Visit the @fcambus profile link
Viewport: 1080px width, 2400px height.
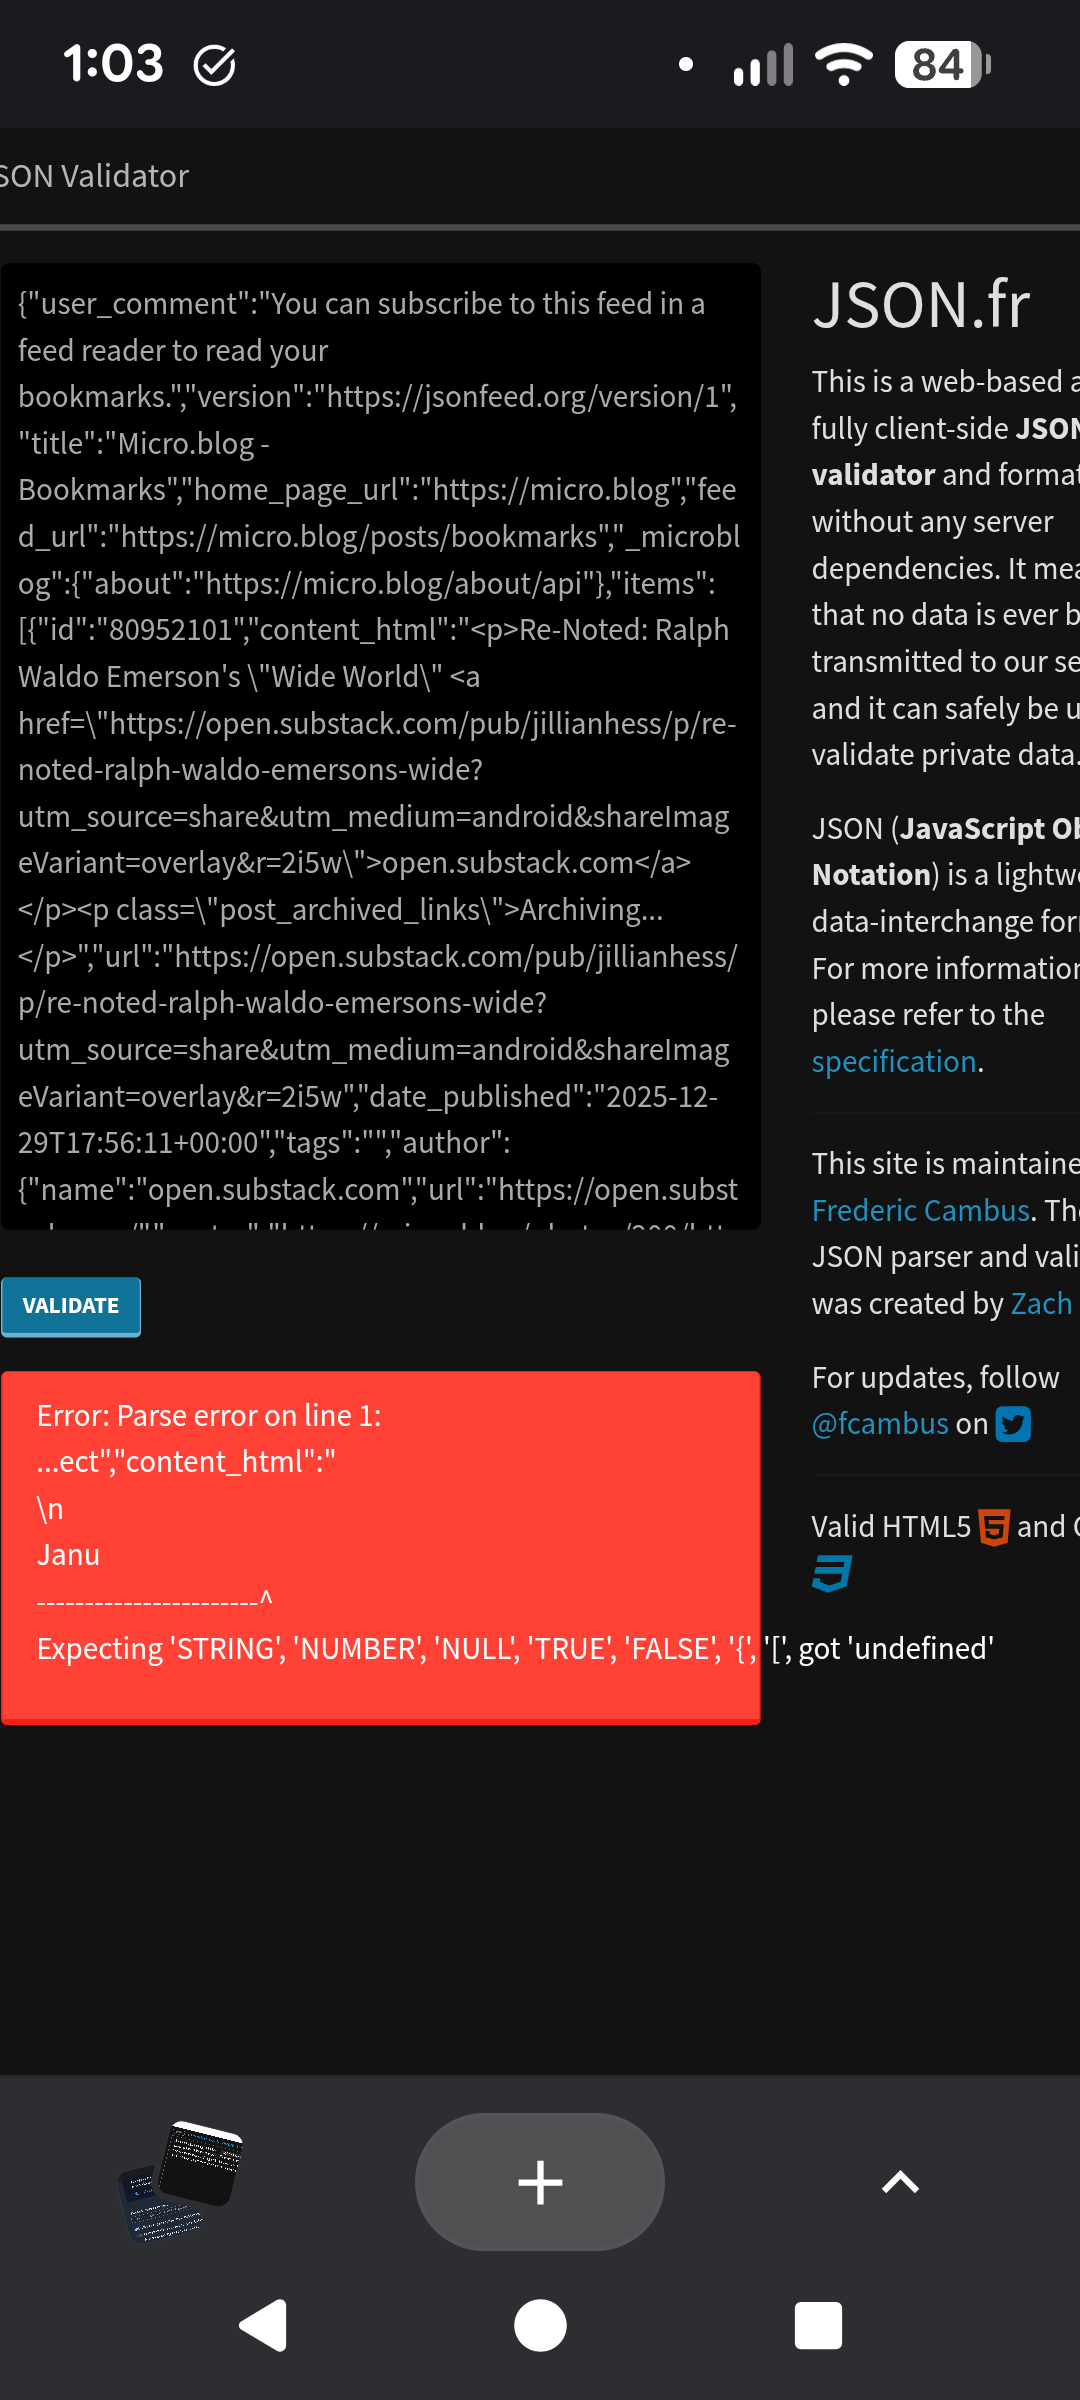(x=880, y=1423)
